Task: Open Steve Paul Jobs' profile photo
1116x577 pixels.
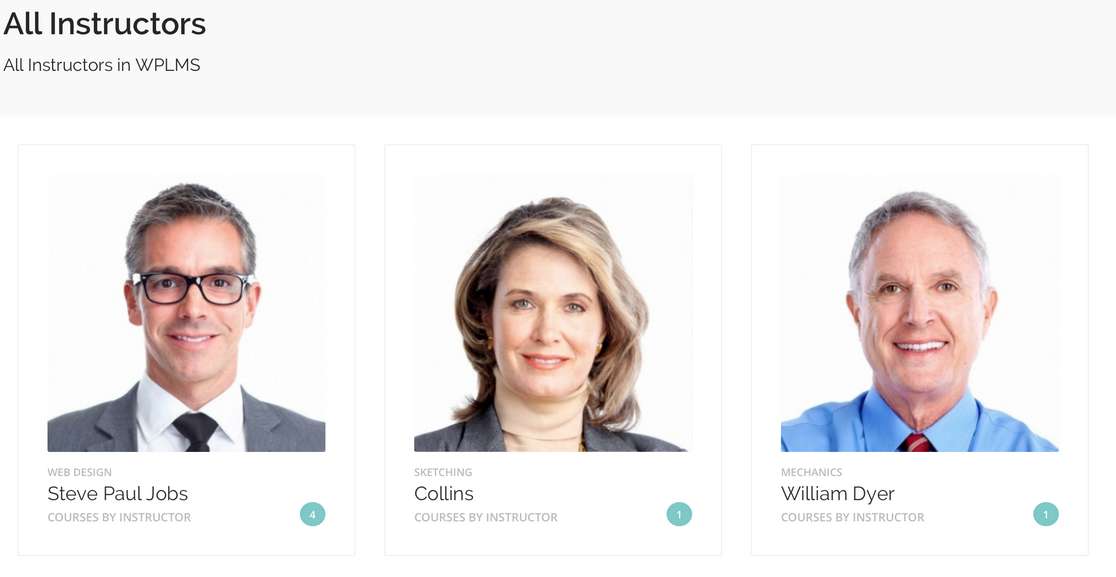Action: (x=186, y=313)
